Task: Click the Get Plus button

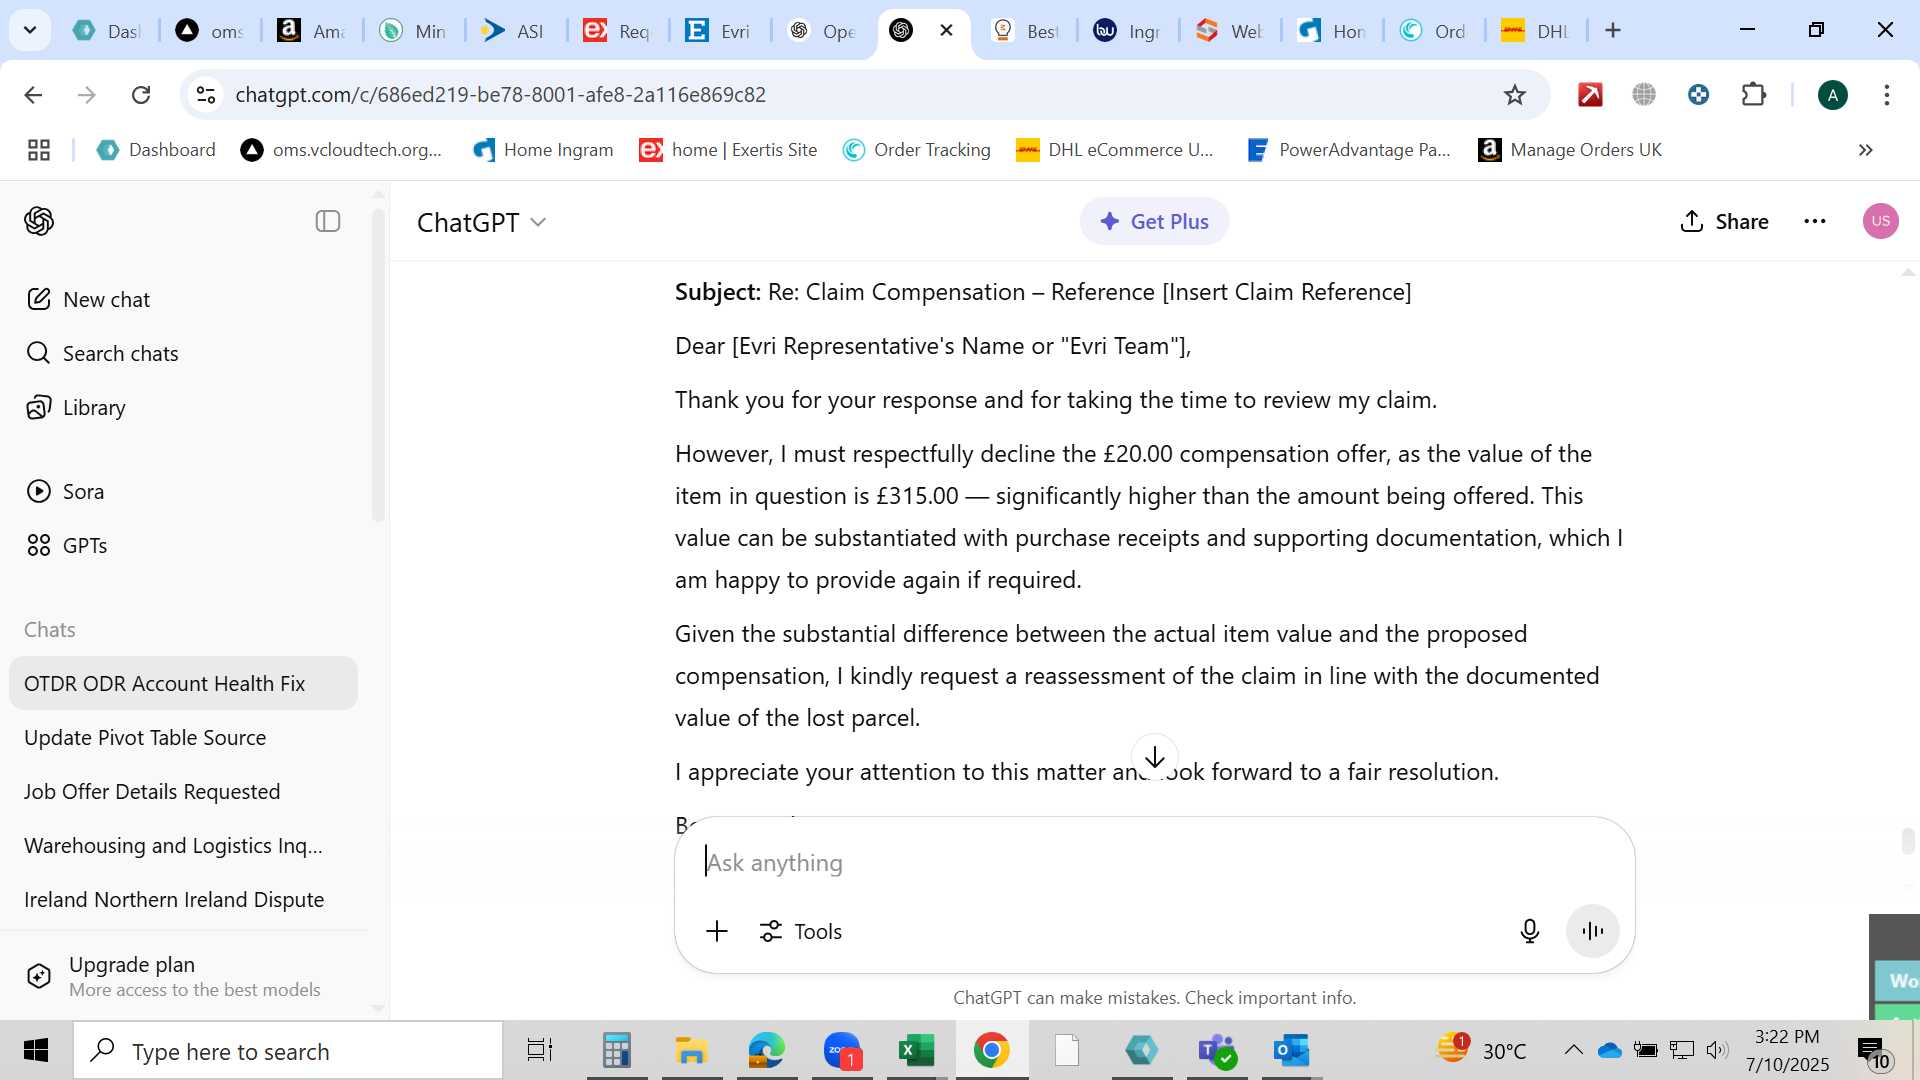Action: point(1154,221)
